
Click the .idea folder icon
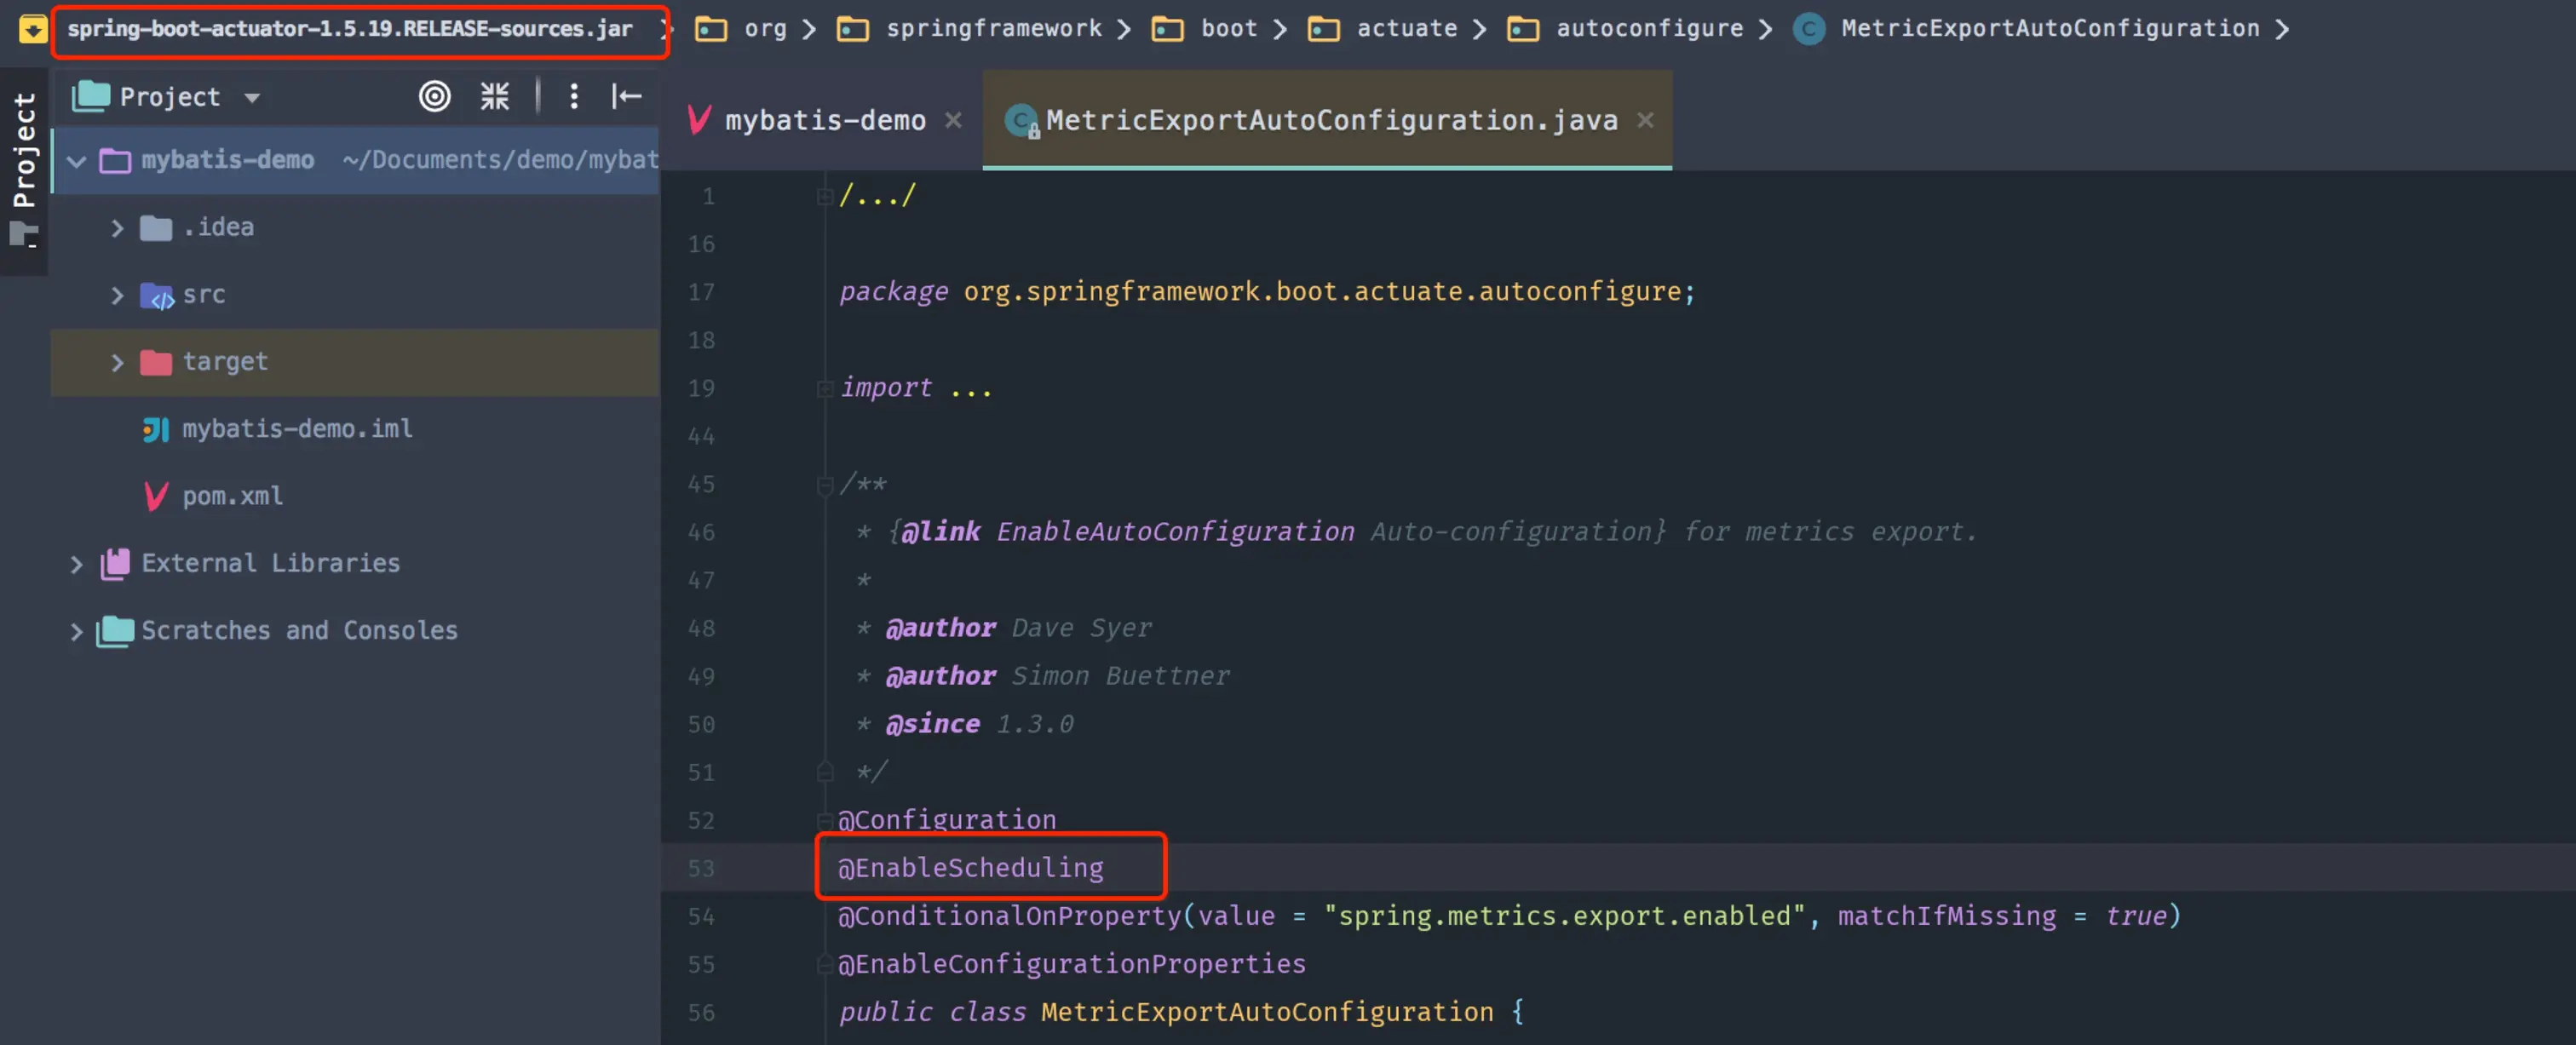155,228
